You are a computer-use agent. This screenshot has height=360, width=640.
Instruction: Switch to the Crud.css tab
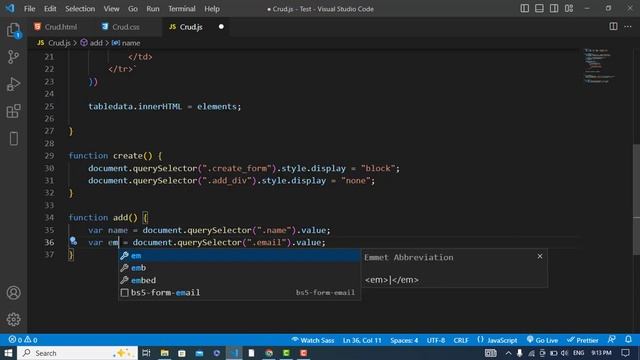[x=125, y=27]
